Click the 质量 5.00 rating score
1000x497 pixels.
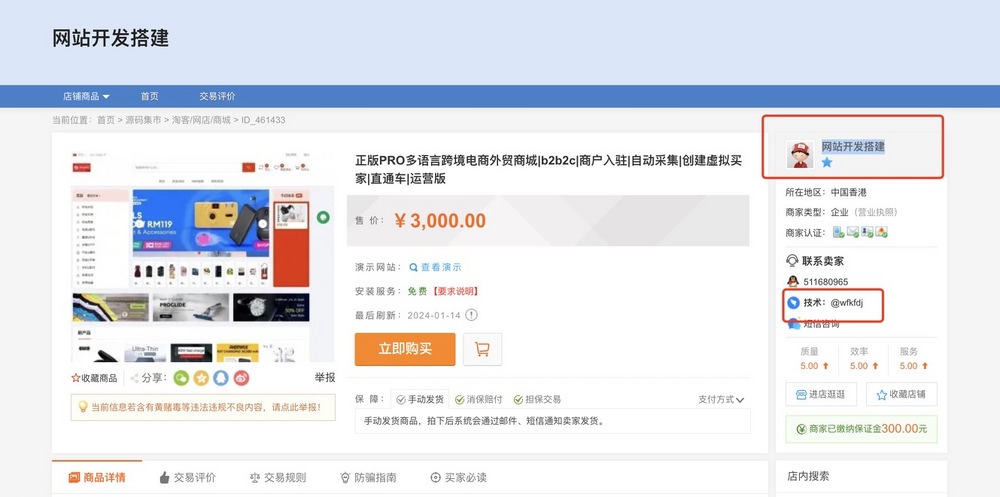[809, 366]
